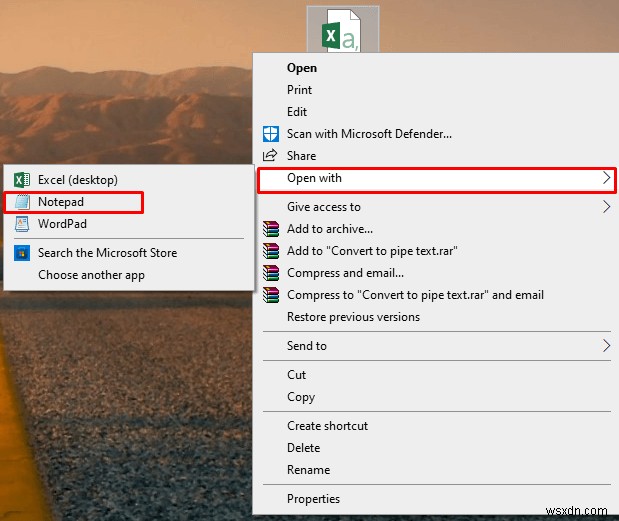This screenshot has width=619, height=521.
Task: Click the Notepad icon in the submenu
Action: [22, 202]
